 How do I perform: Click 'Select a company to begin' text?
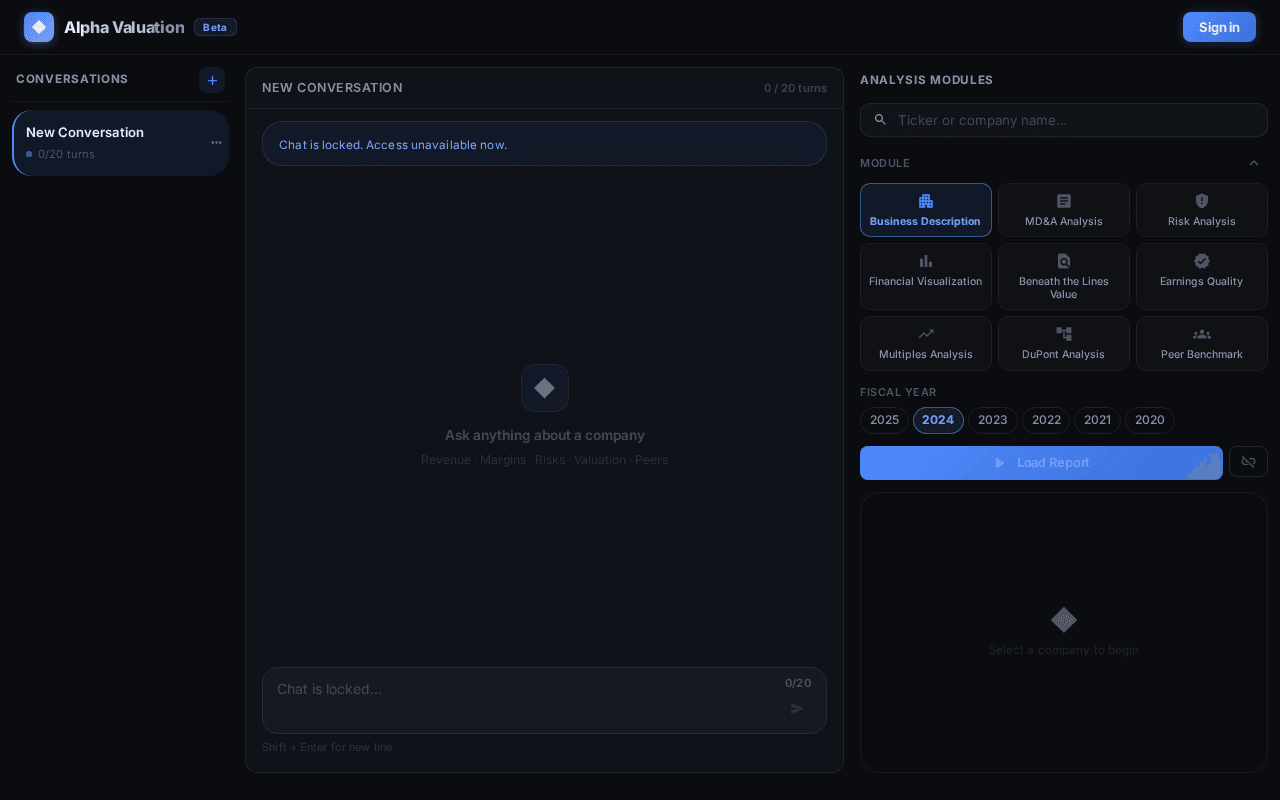pos(1064,650)
